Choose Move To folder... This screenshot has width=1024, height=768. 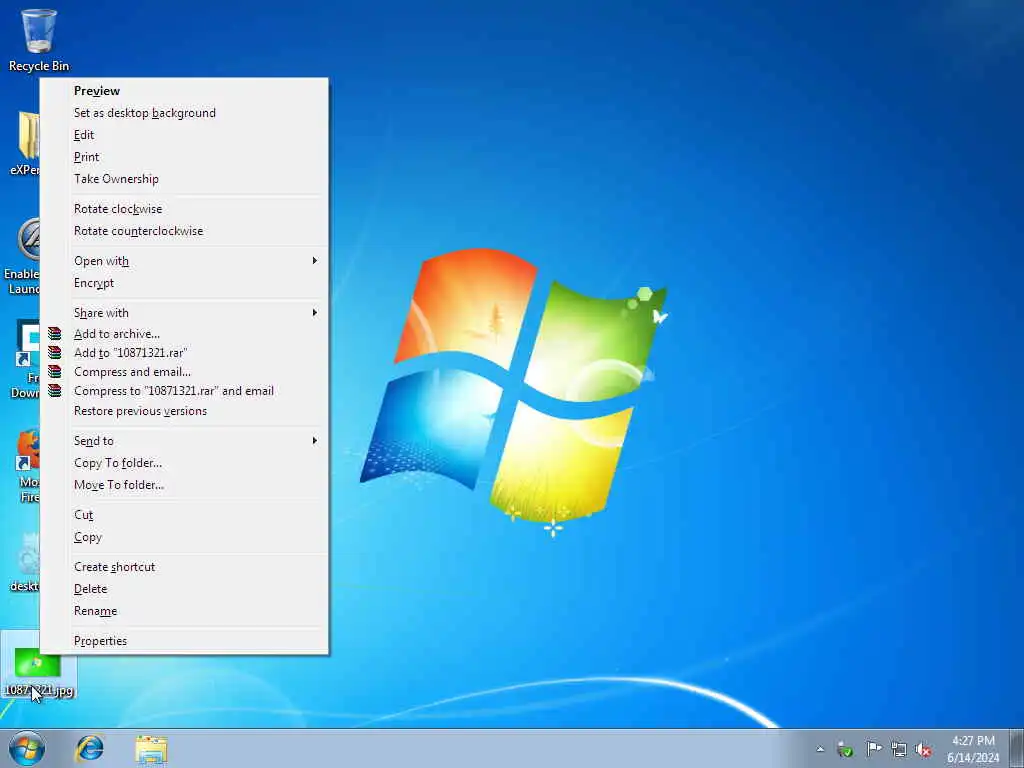[184, 485]
